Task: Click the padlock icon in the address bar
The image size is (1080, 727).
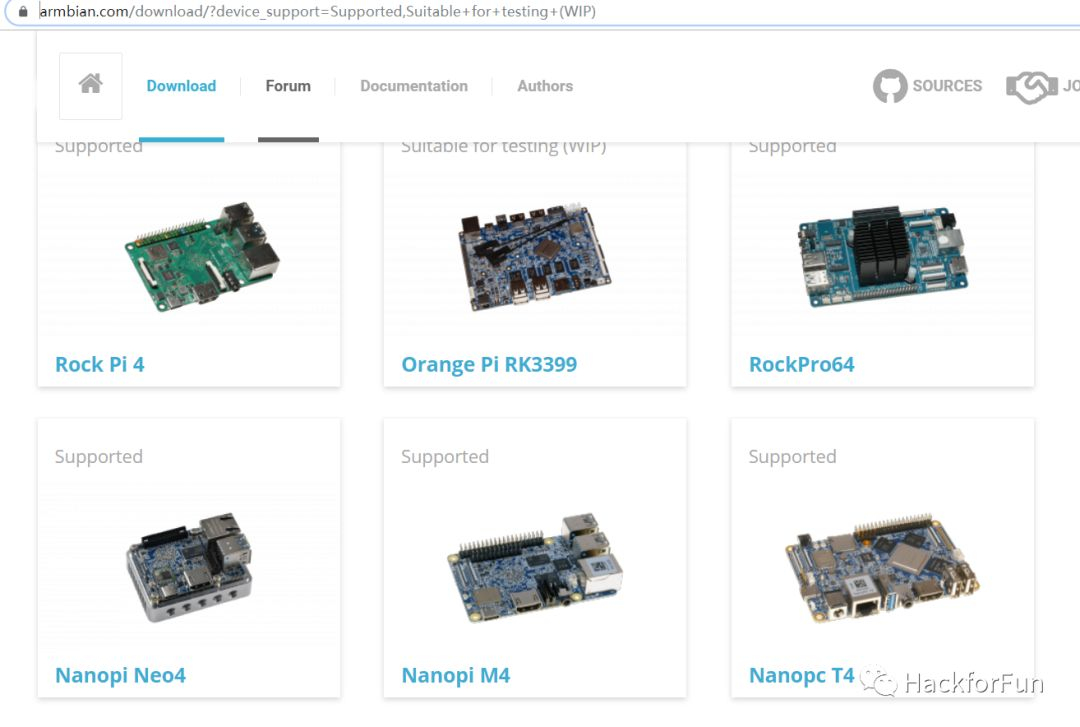Action: 23,11
